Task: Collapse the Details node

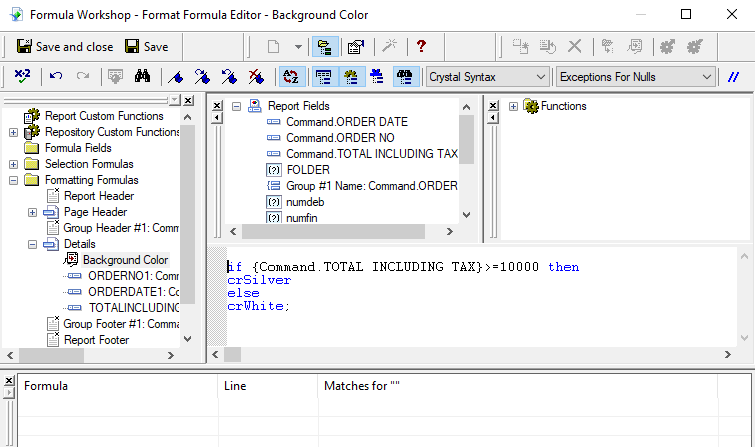Action: (x=32, y=244)
